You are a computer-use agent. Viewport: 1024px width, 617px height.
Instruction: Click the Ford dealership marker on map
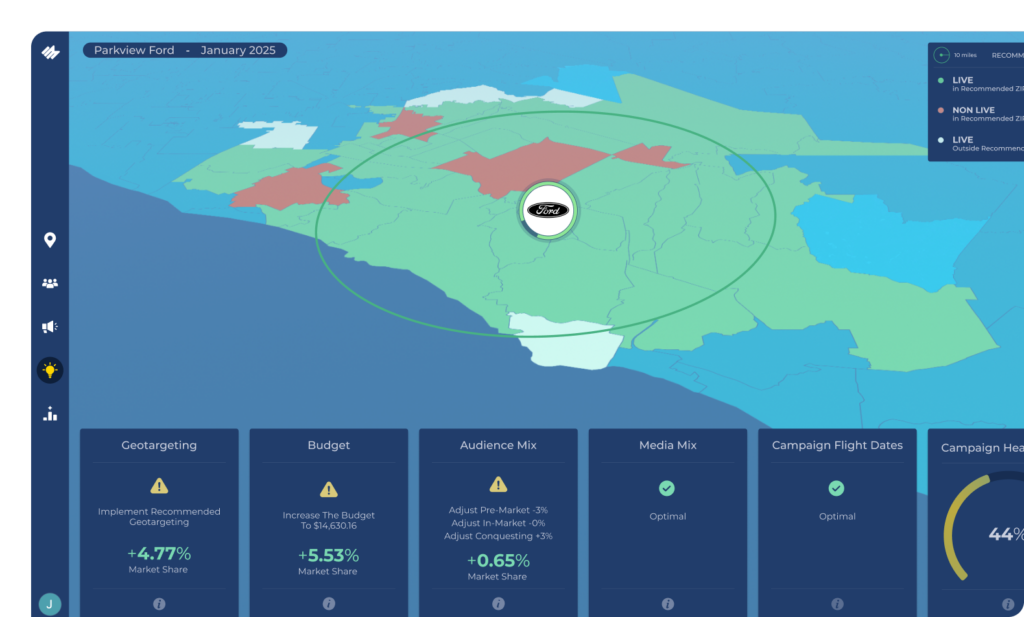coord(548,210)
